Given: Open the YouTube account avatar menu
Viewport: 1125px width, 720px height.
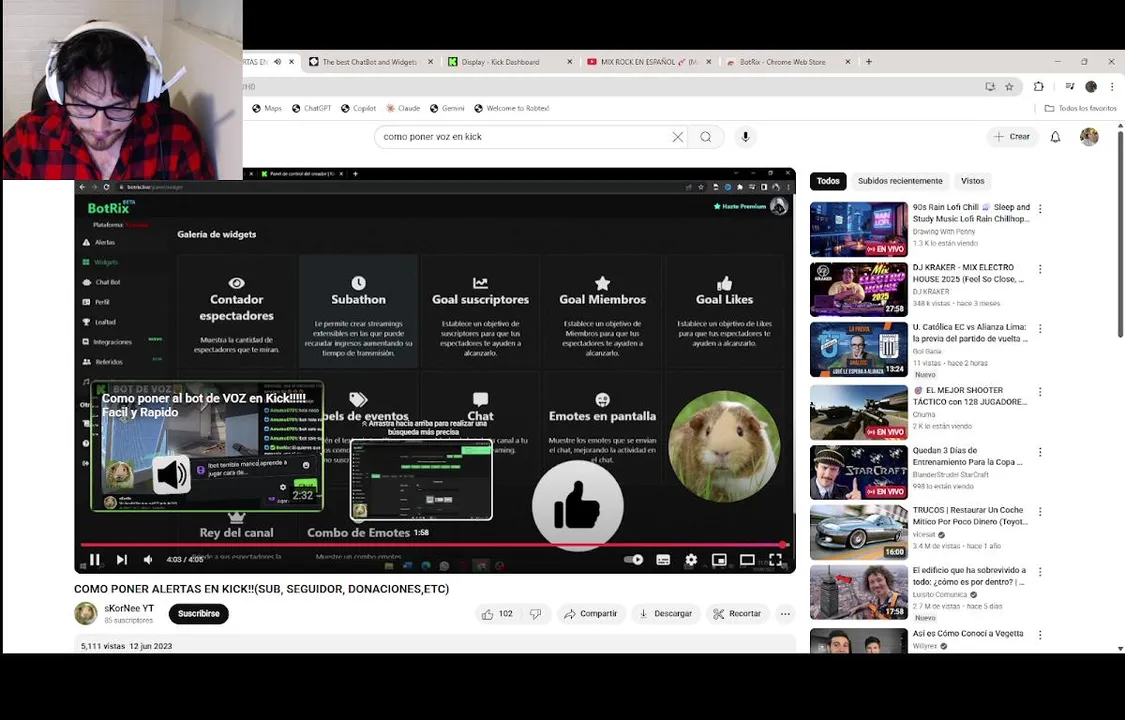Looking at the screenshot, I should point(1089,137).
